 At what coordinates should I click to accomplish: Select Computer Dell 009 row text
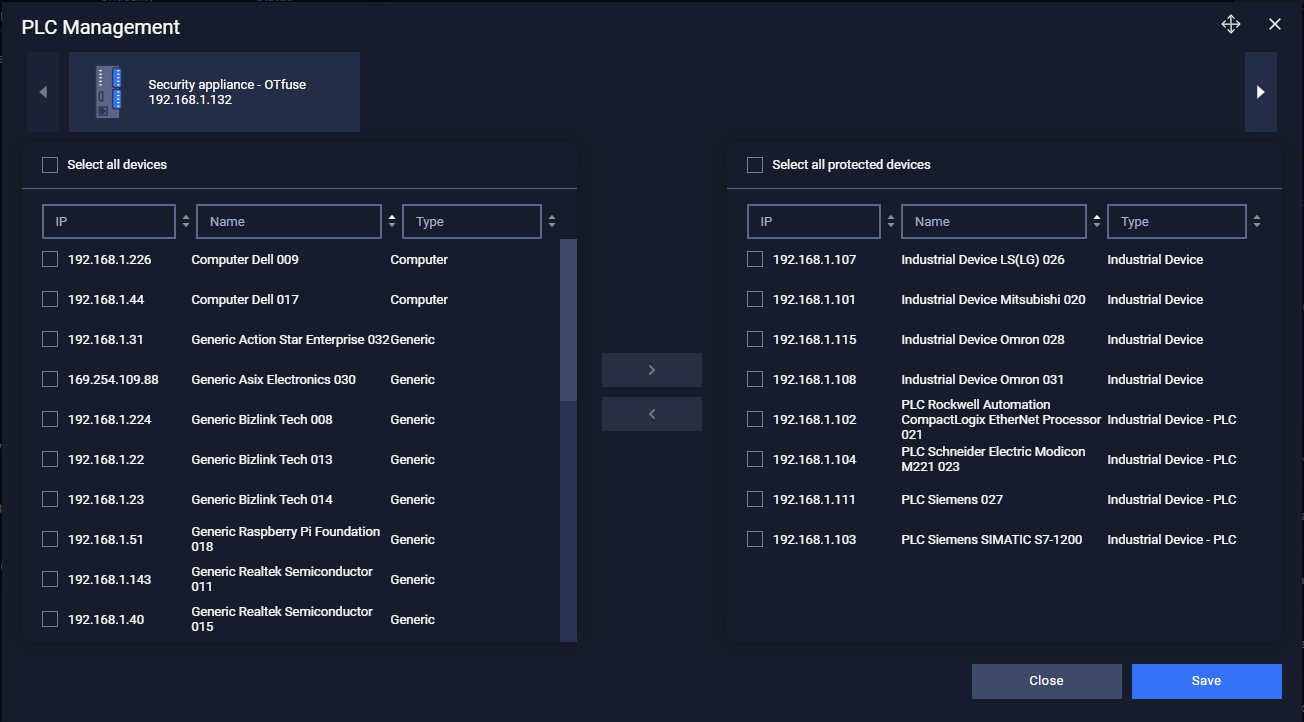click(245, 260)
